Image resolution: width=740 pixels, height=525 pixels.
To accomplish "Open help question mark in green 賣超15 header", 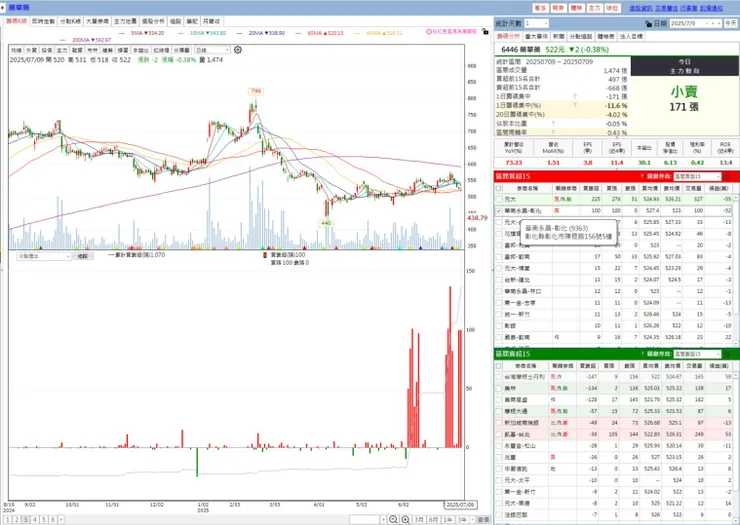I will point(642,354).
